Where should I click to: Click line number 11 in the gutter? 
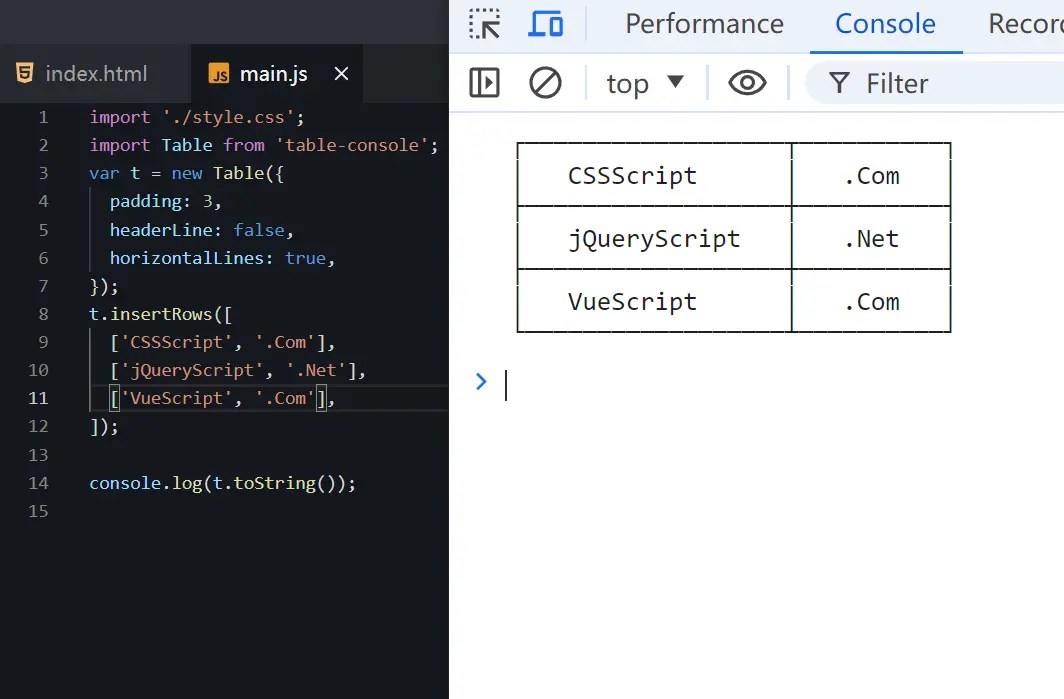pos(38,398)
